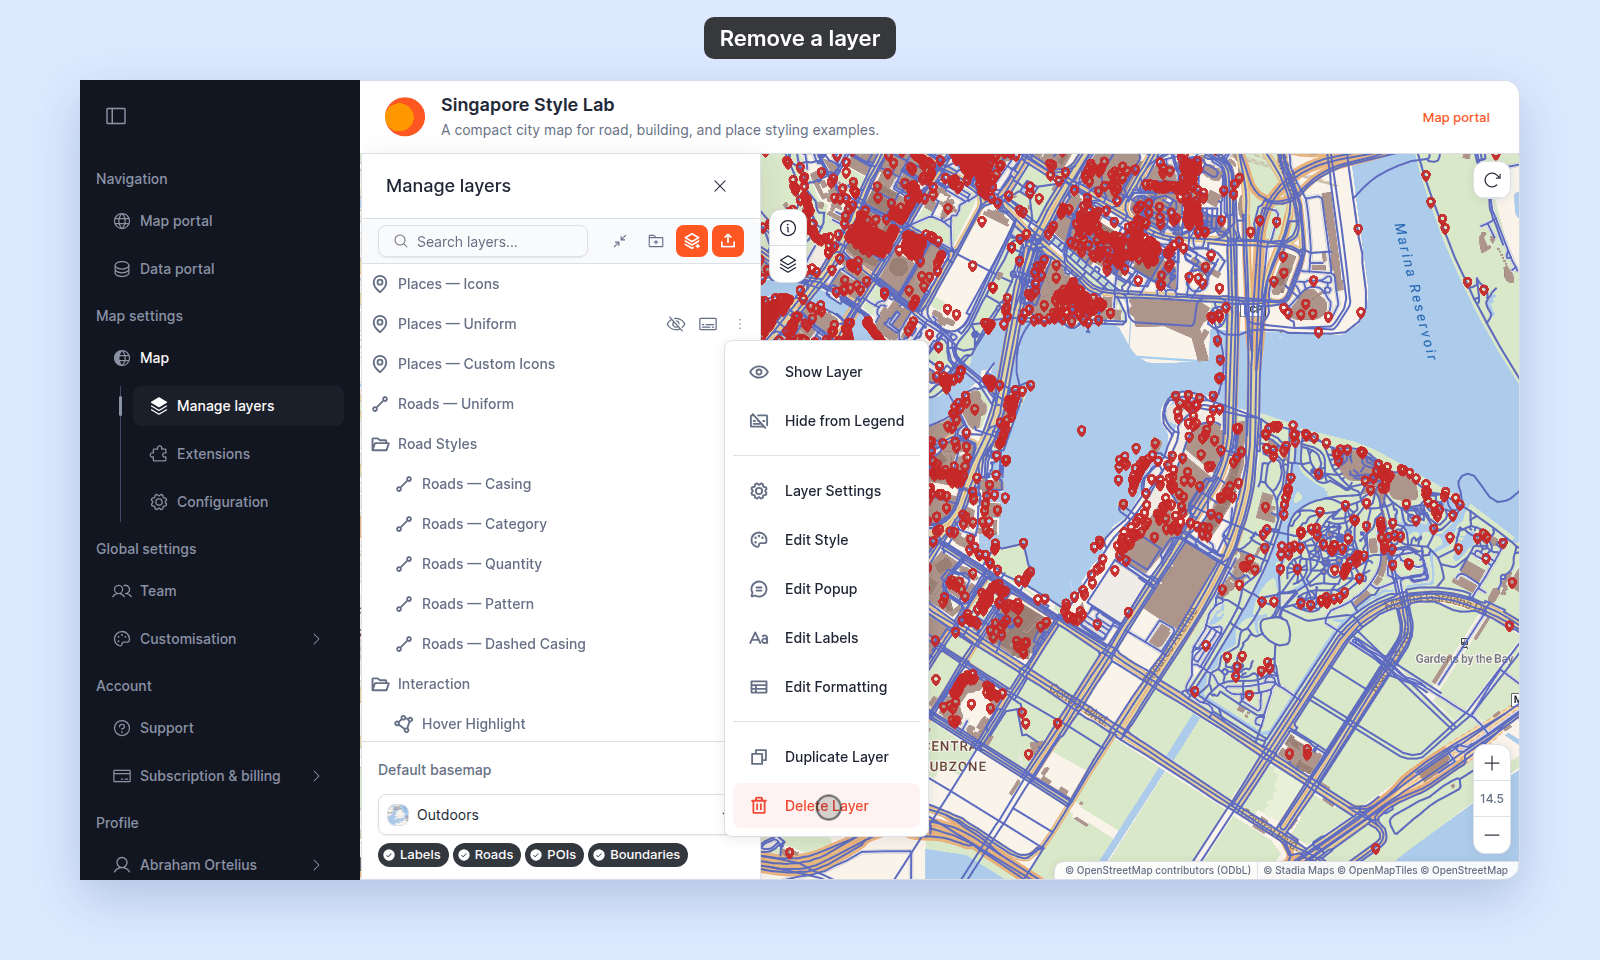Open kebab menu for Places — Uniform

740,324
